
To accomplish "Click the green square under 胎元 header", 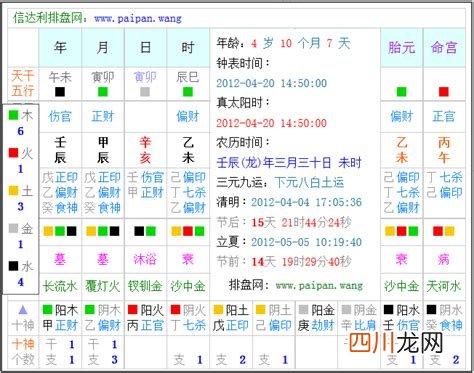I will (401, 92).
